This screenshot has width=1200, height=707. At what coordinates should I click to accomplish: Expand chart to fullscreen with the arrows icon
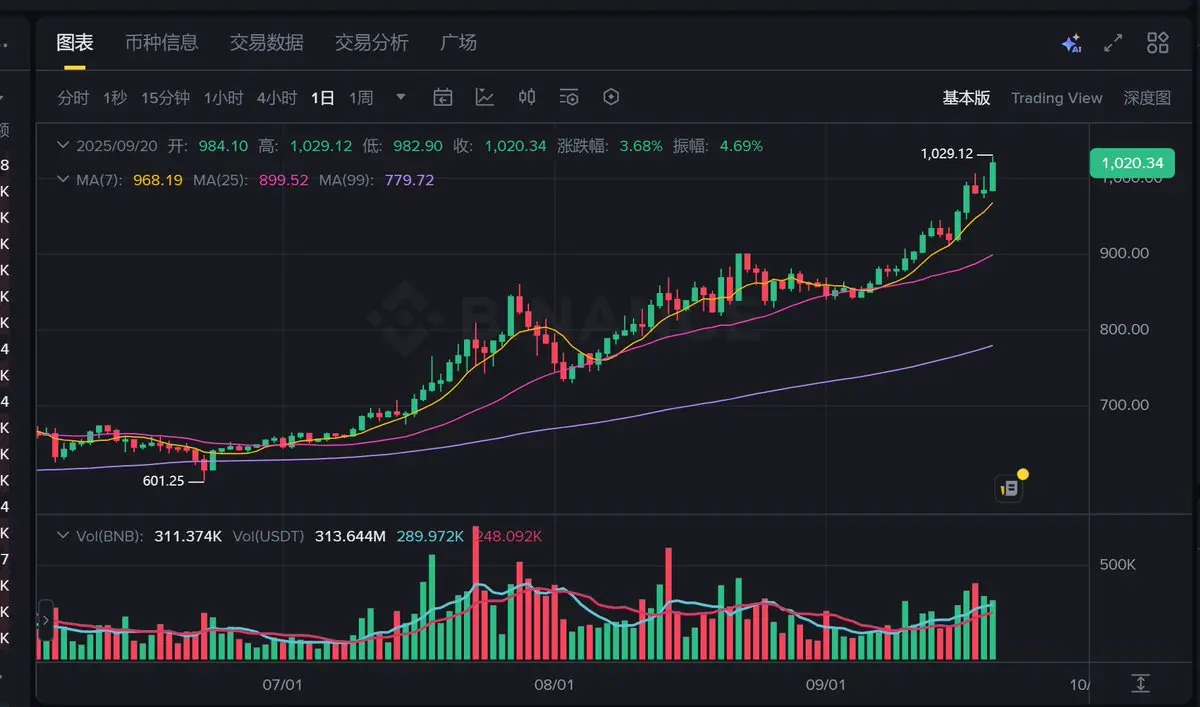click(1113, 43)
